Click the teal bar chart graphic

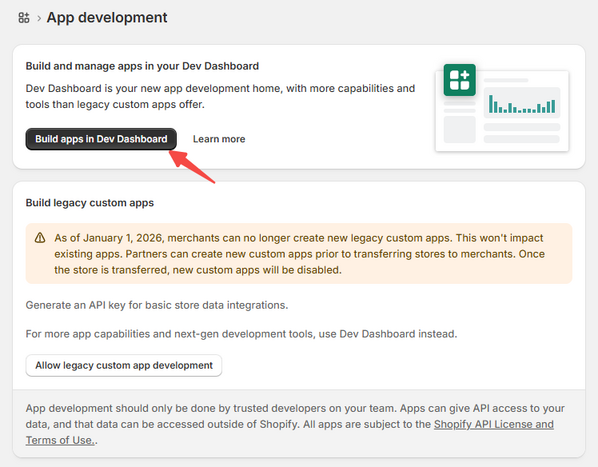click(522, 103)
